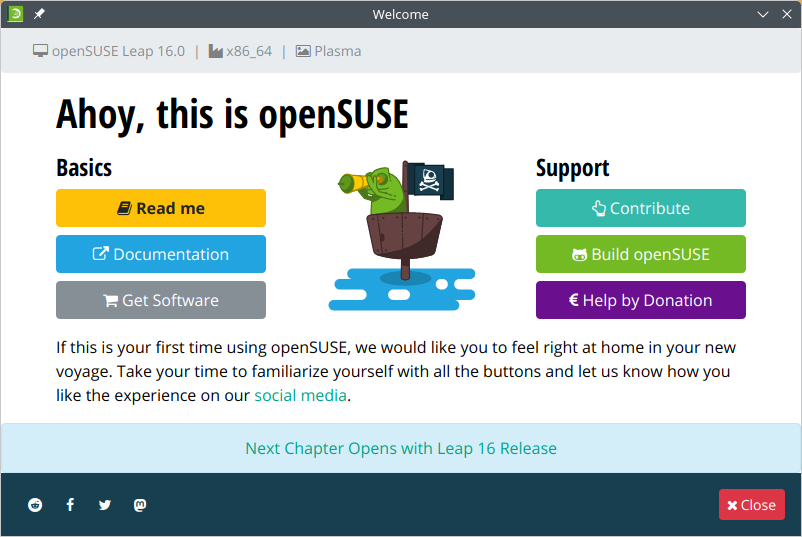This screenshot has width=802, height=537.
Task: Open the Reddit social icon
Action: click(x=35, y=505)
